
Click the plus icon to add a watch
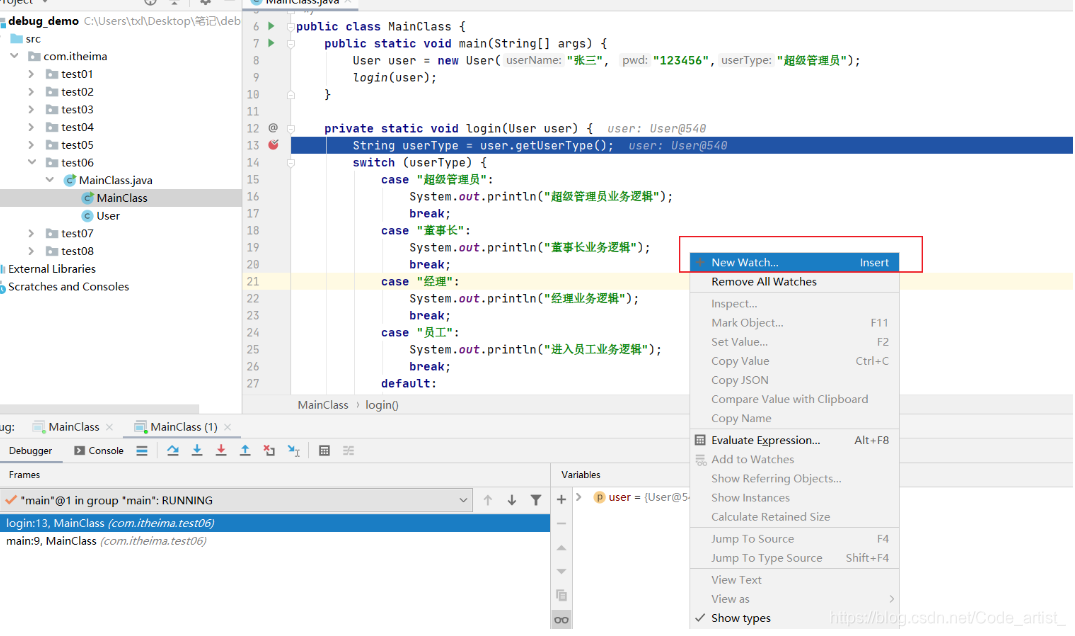point(561,500)
